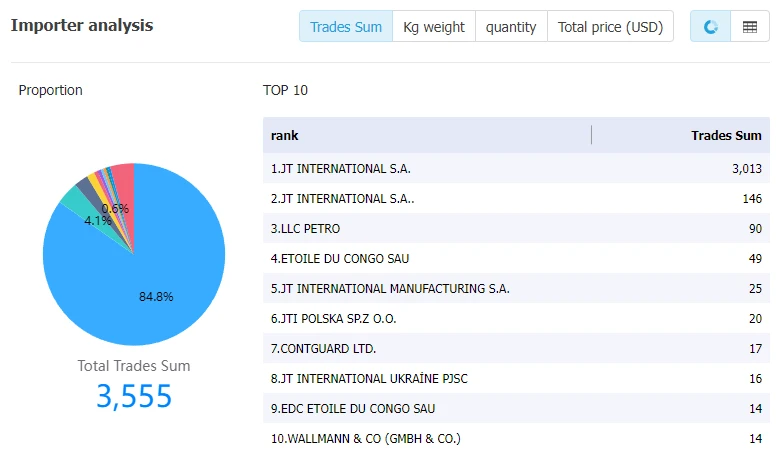783x468 pixels.
Task: Click the total 3,555 trades figure
Action: (134, 397)
